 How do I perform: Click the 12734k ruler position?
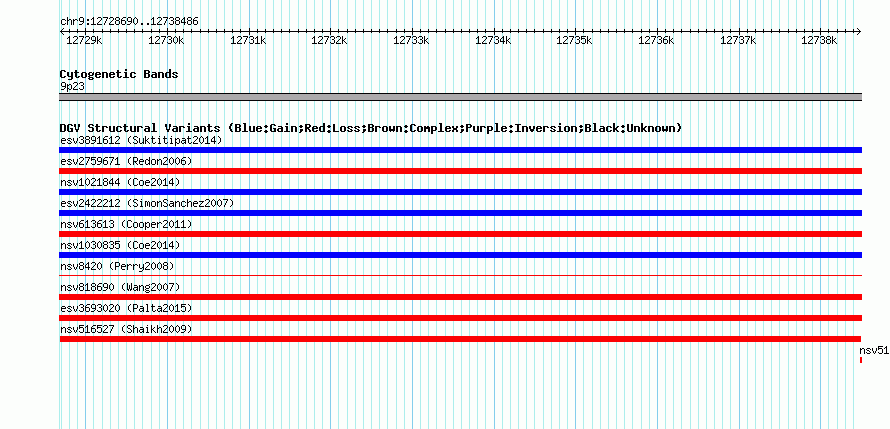click(x=493, y=40)
